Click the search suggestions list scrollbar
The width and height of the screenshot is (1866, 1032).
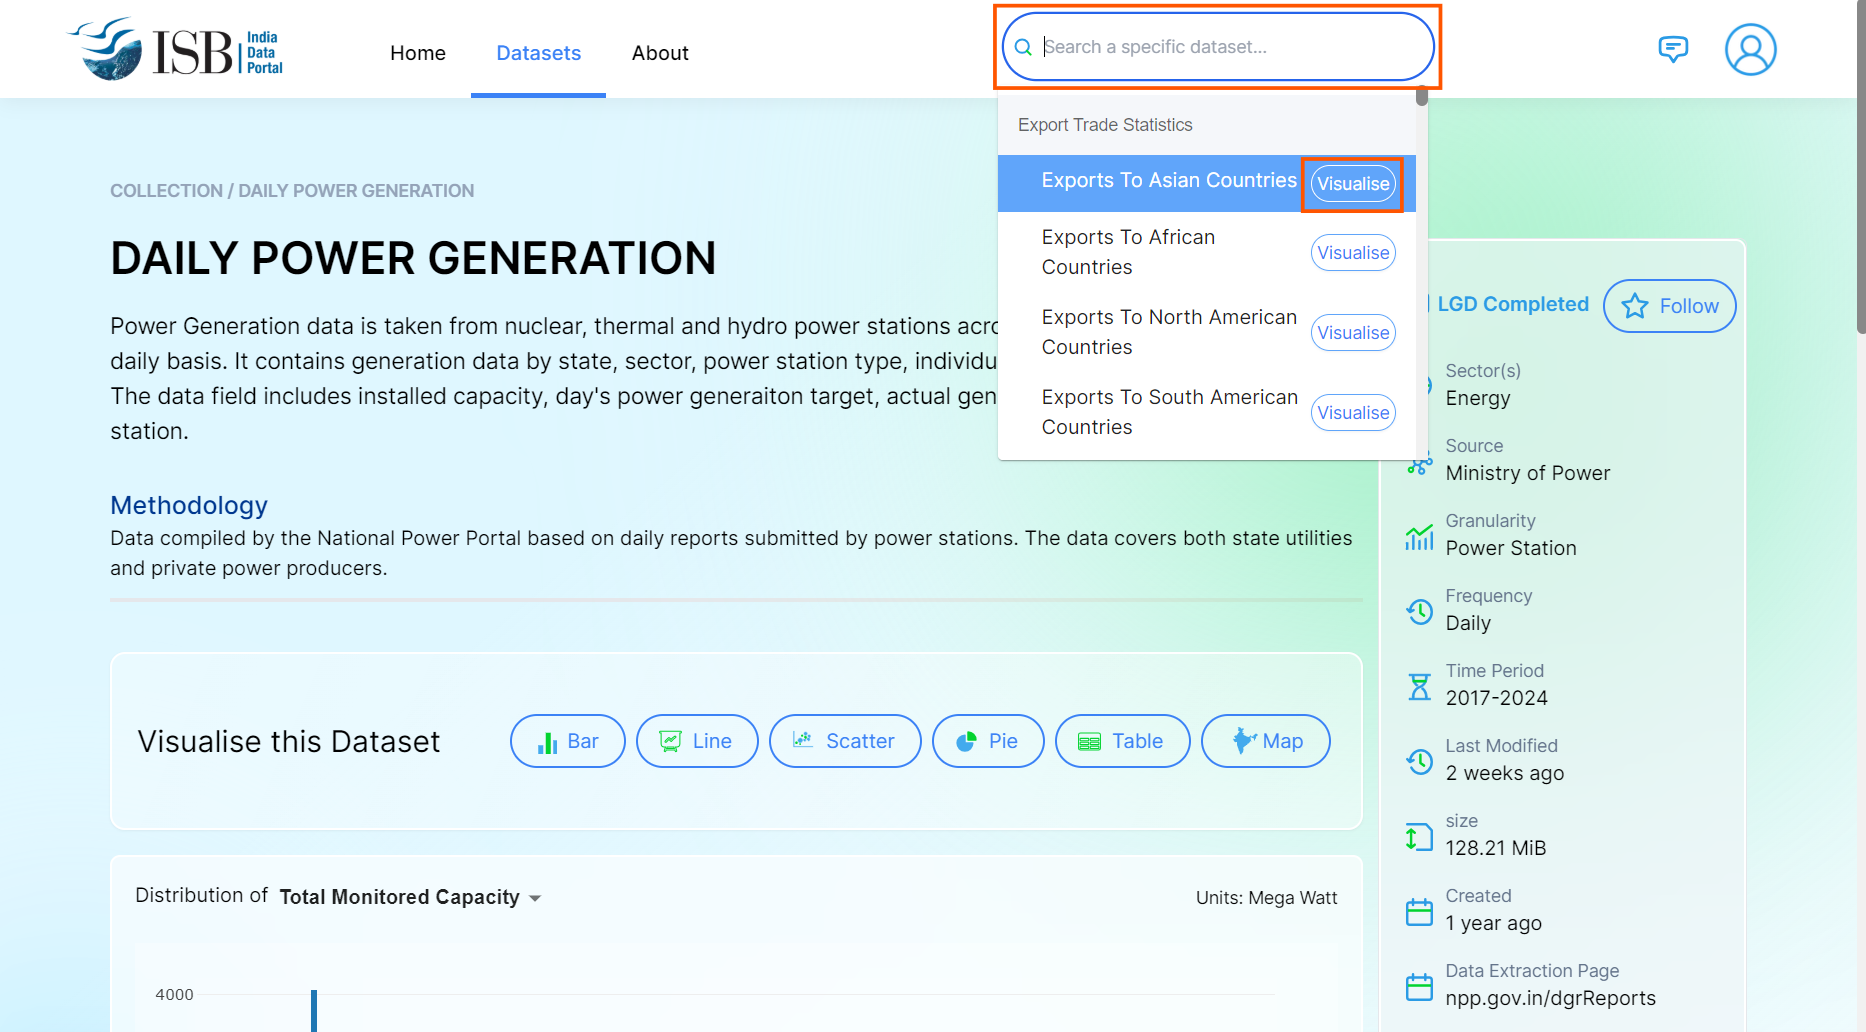[1421, 97]
